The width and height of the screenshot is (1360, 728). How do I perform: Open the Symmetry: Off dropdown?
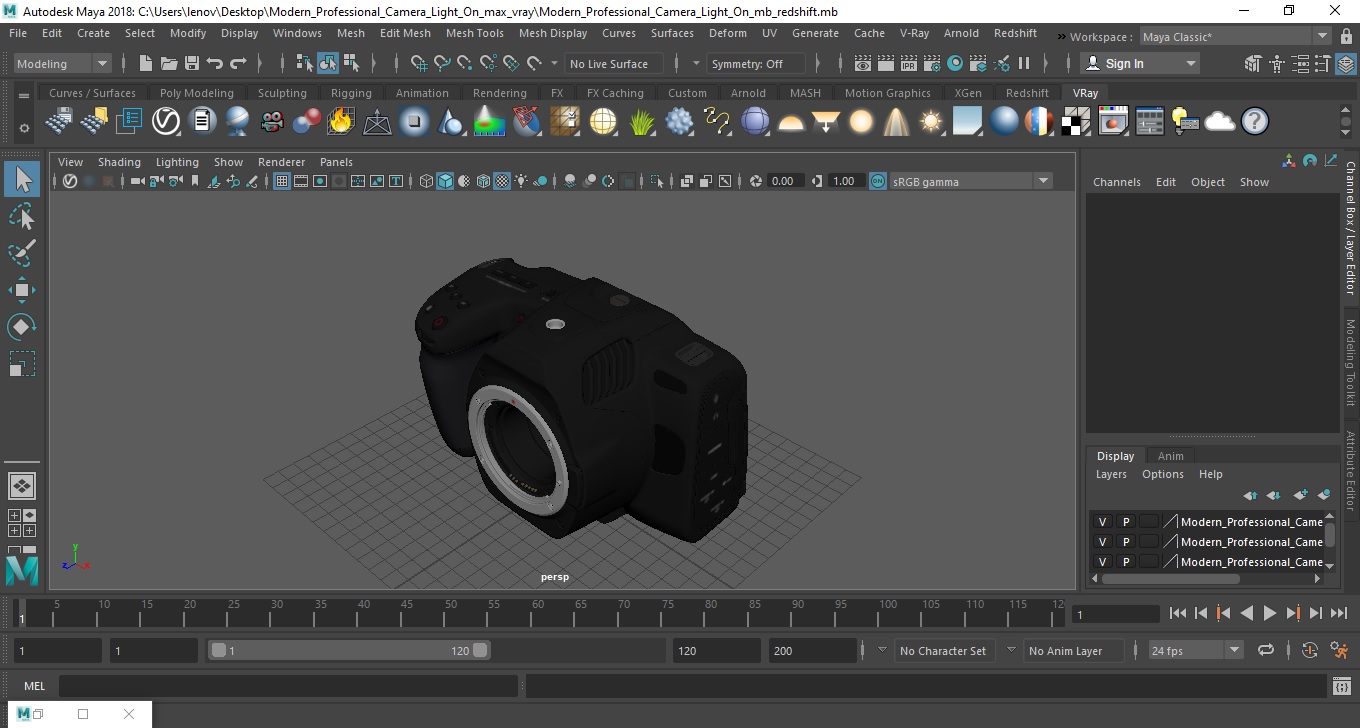point(756,63)
